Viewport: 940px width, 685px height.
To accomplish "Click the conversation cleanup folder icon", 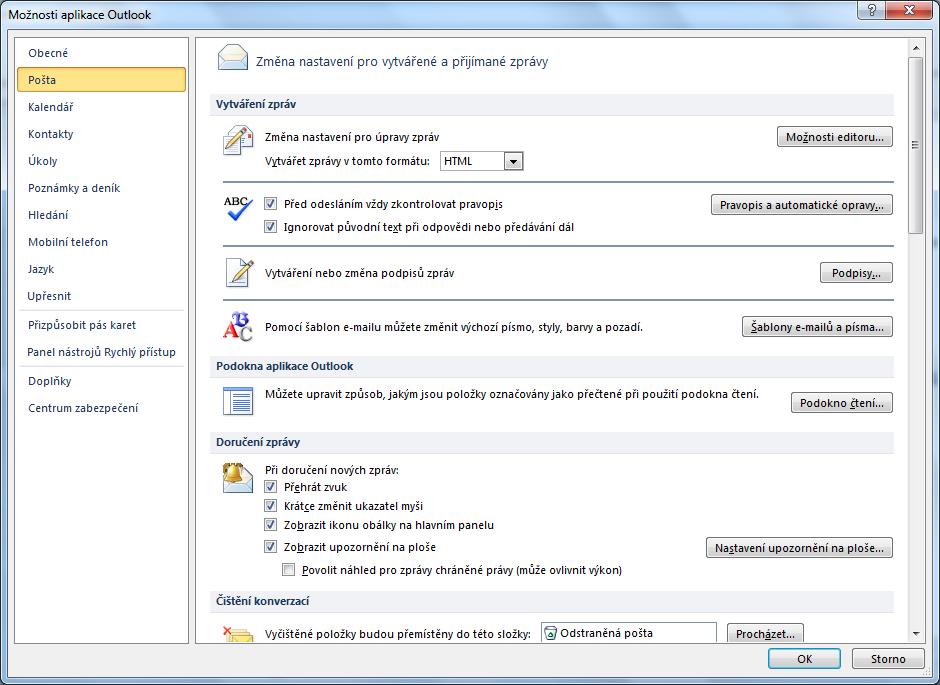I will 238,634.
